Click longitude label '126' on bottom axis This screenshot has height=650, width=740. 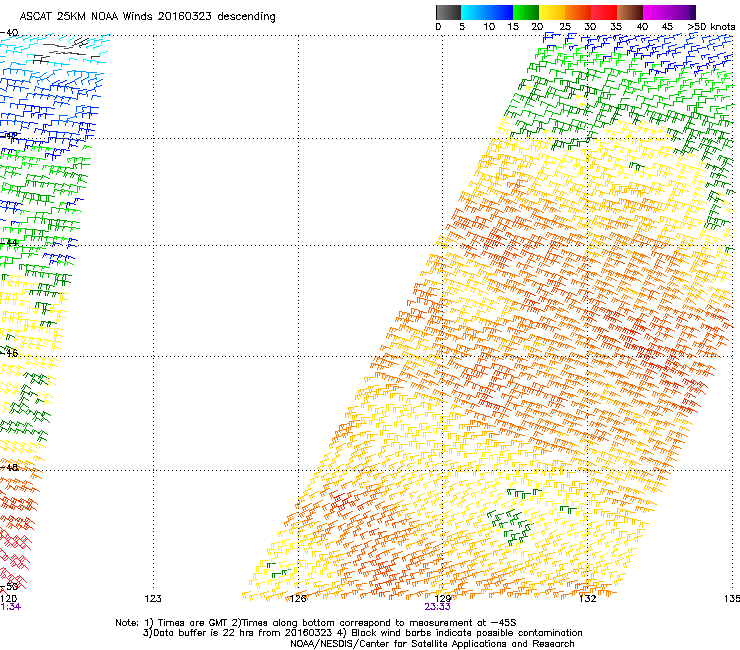pos(298,599)
